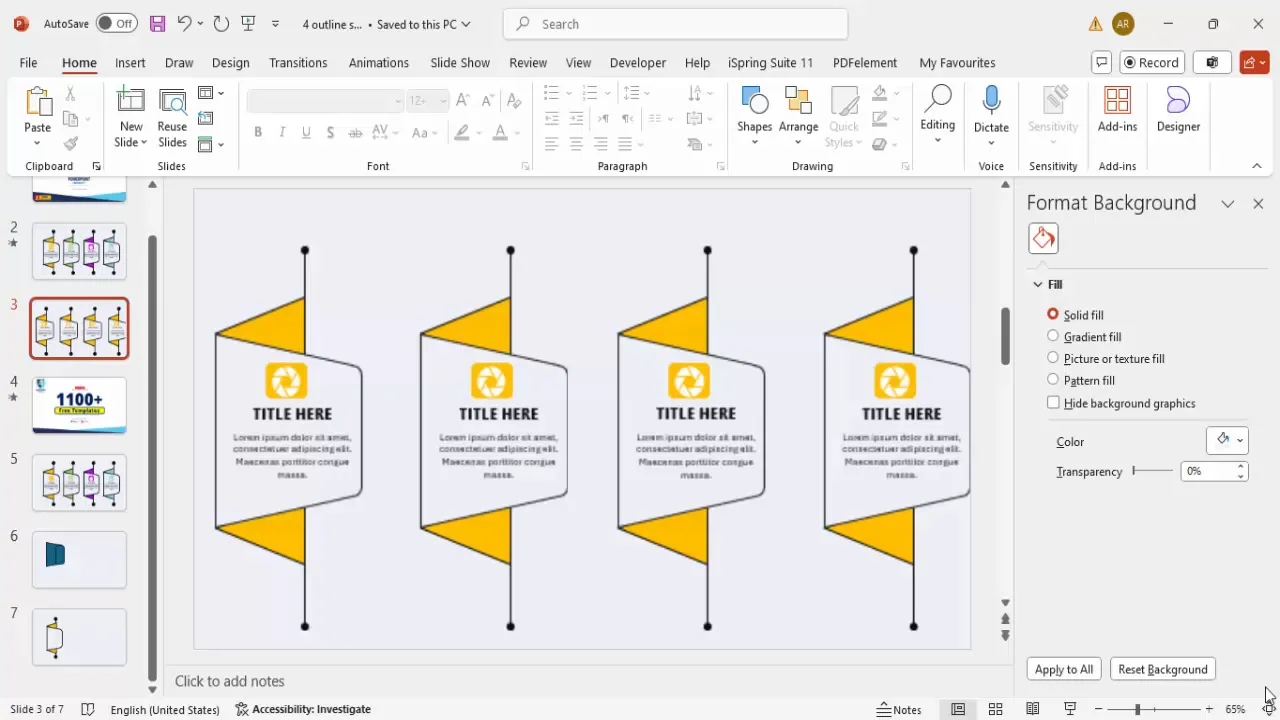This screenshot has width=1280, height=720.
Task: Expand the Paste options arrow
Action: pyautogui.click(x=37, y=143)
